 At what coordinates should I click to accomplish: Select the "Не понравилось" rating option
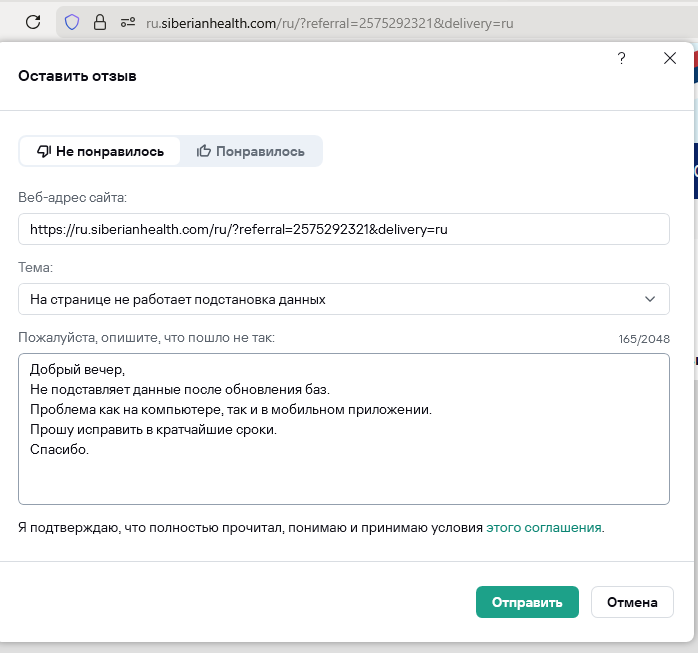pyautogui.click(x=100, y=151)
